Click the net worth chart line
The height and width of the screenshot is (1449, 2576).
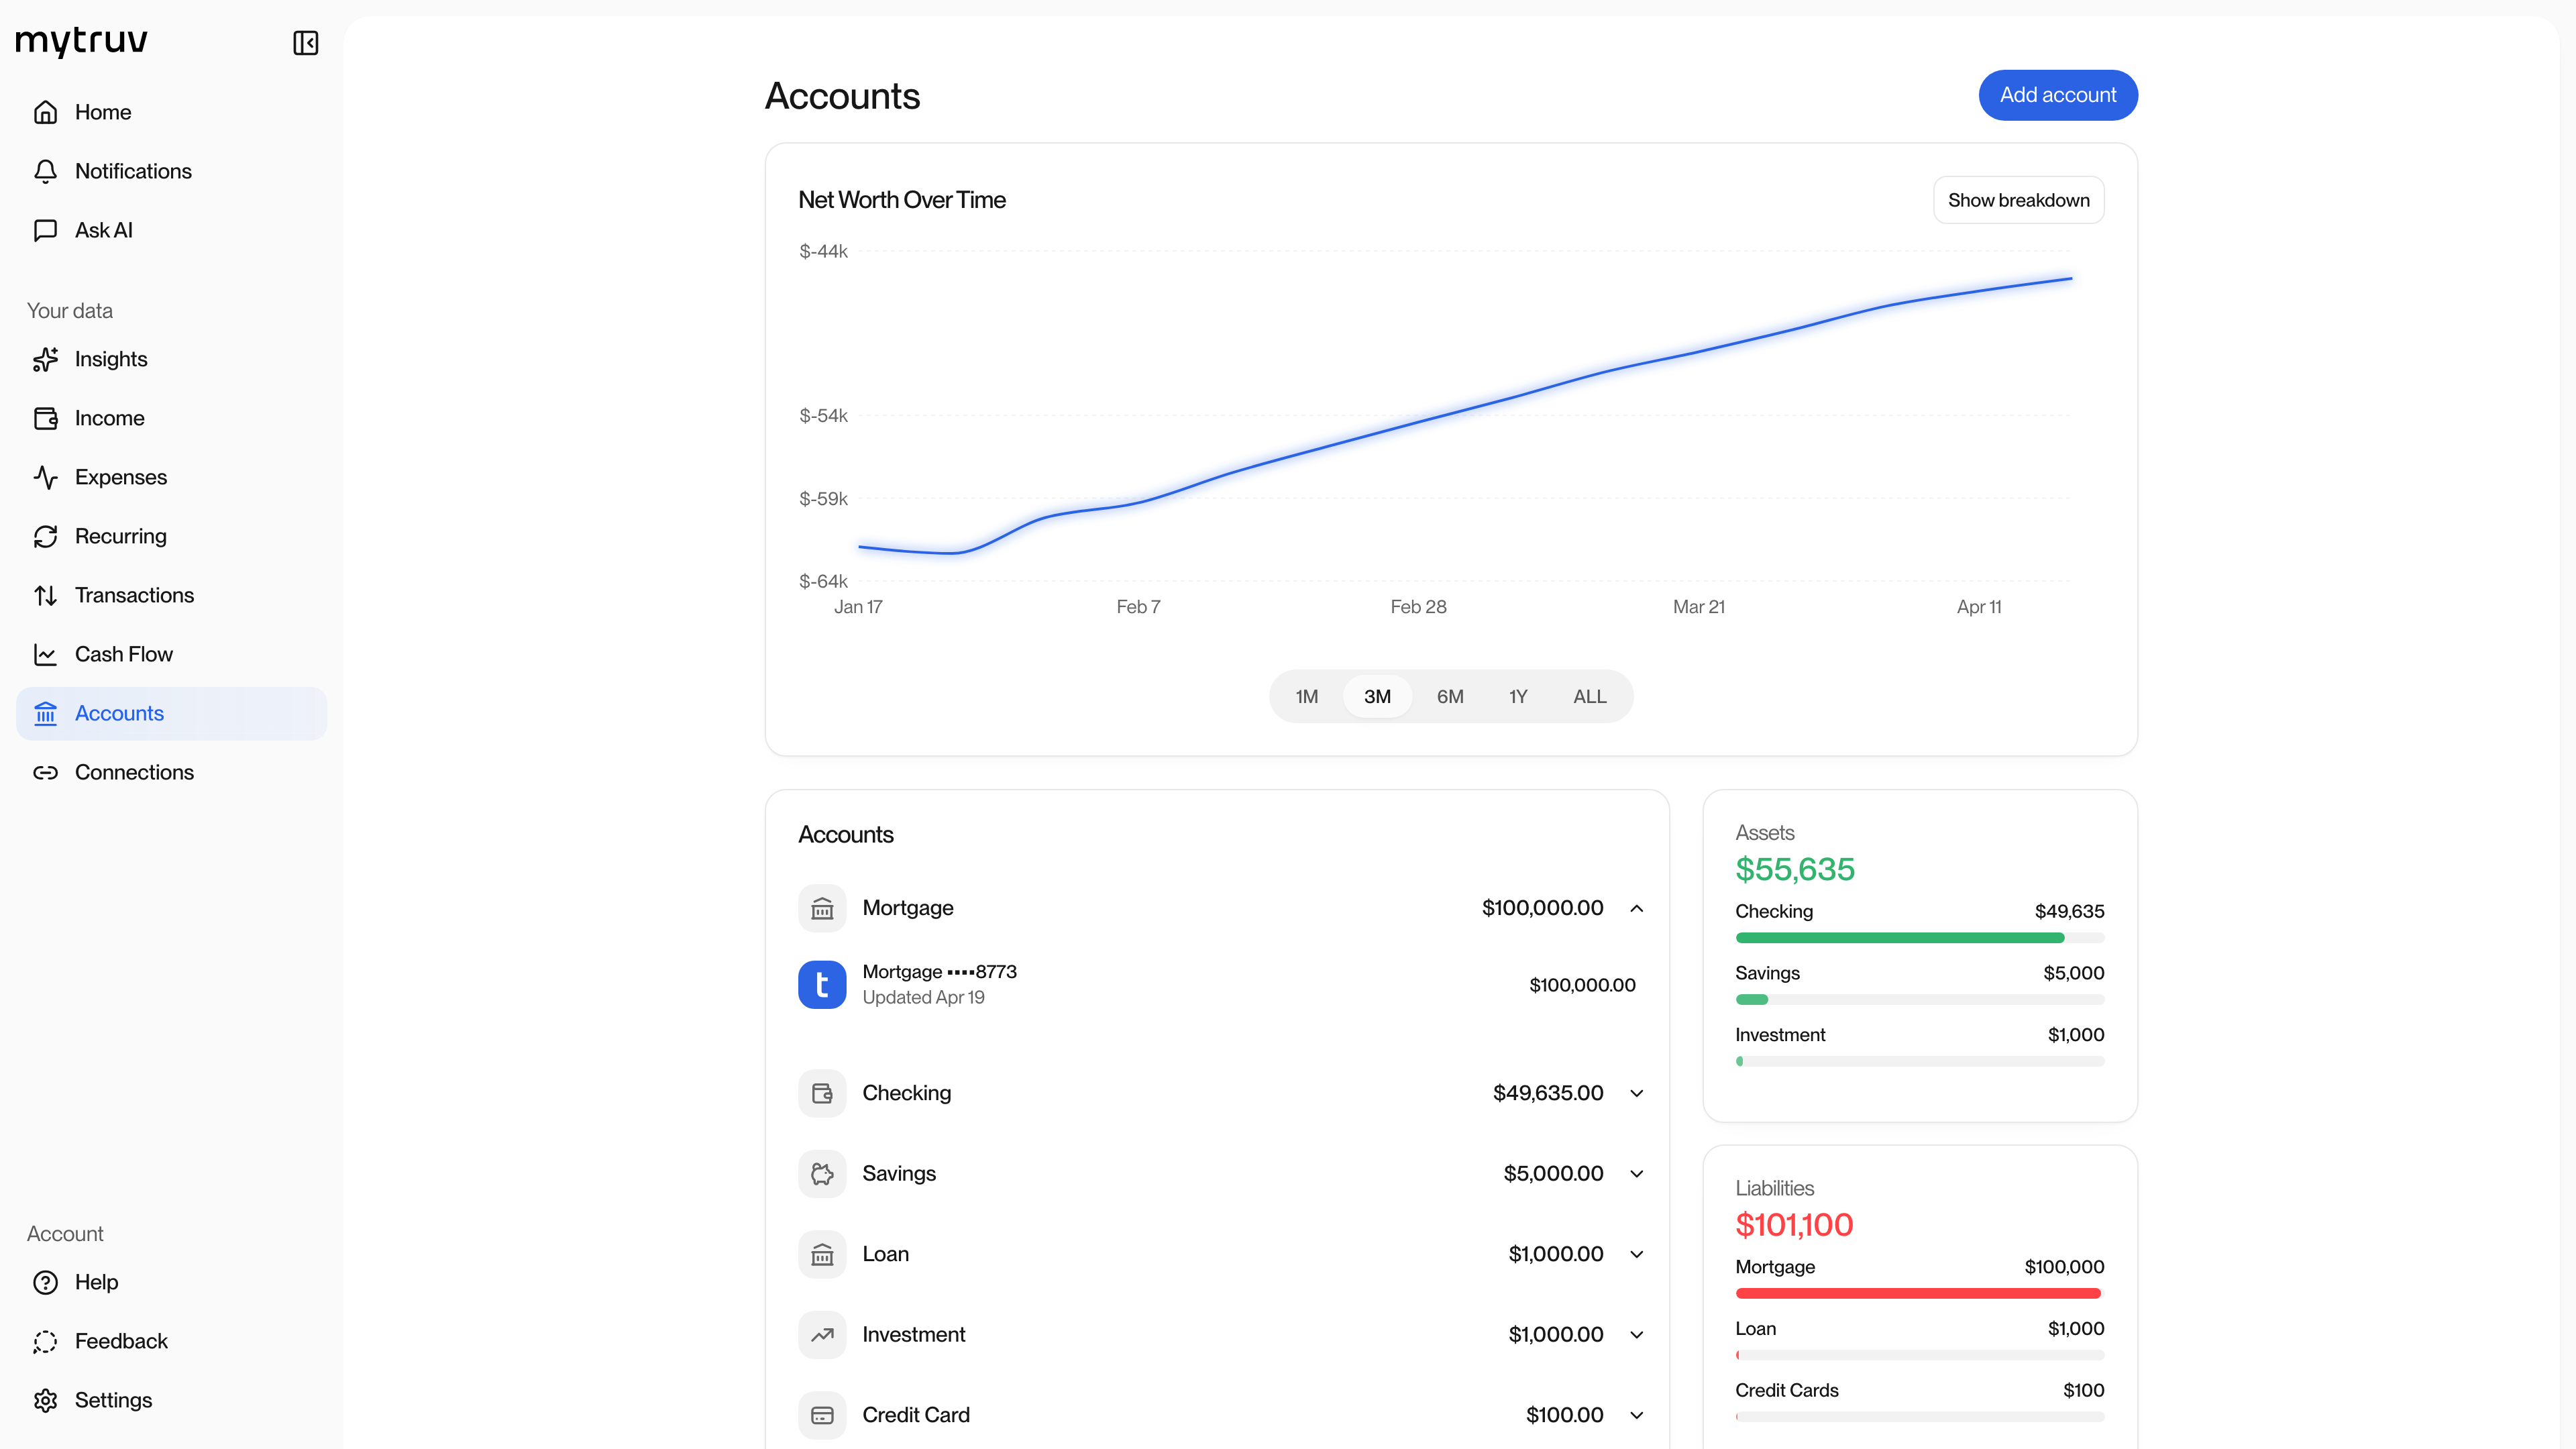(1466, 412)
